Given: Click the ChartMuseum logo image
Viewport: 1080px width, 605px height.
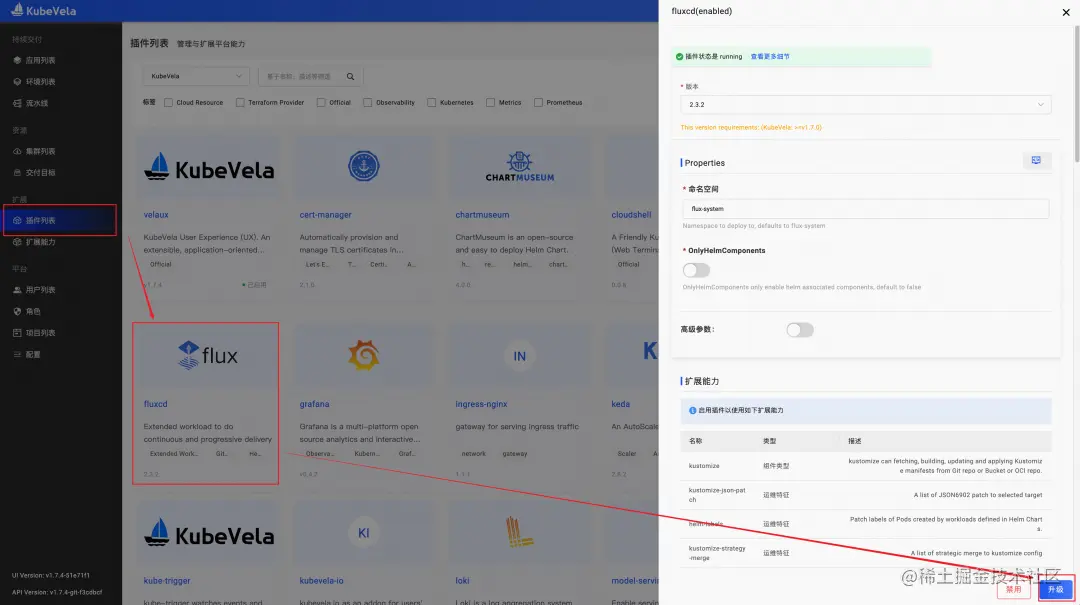Looking at the screenshot, I should [x=519, y=167].
